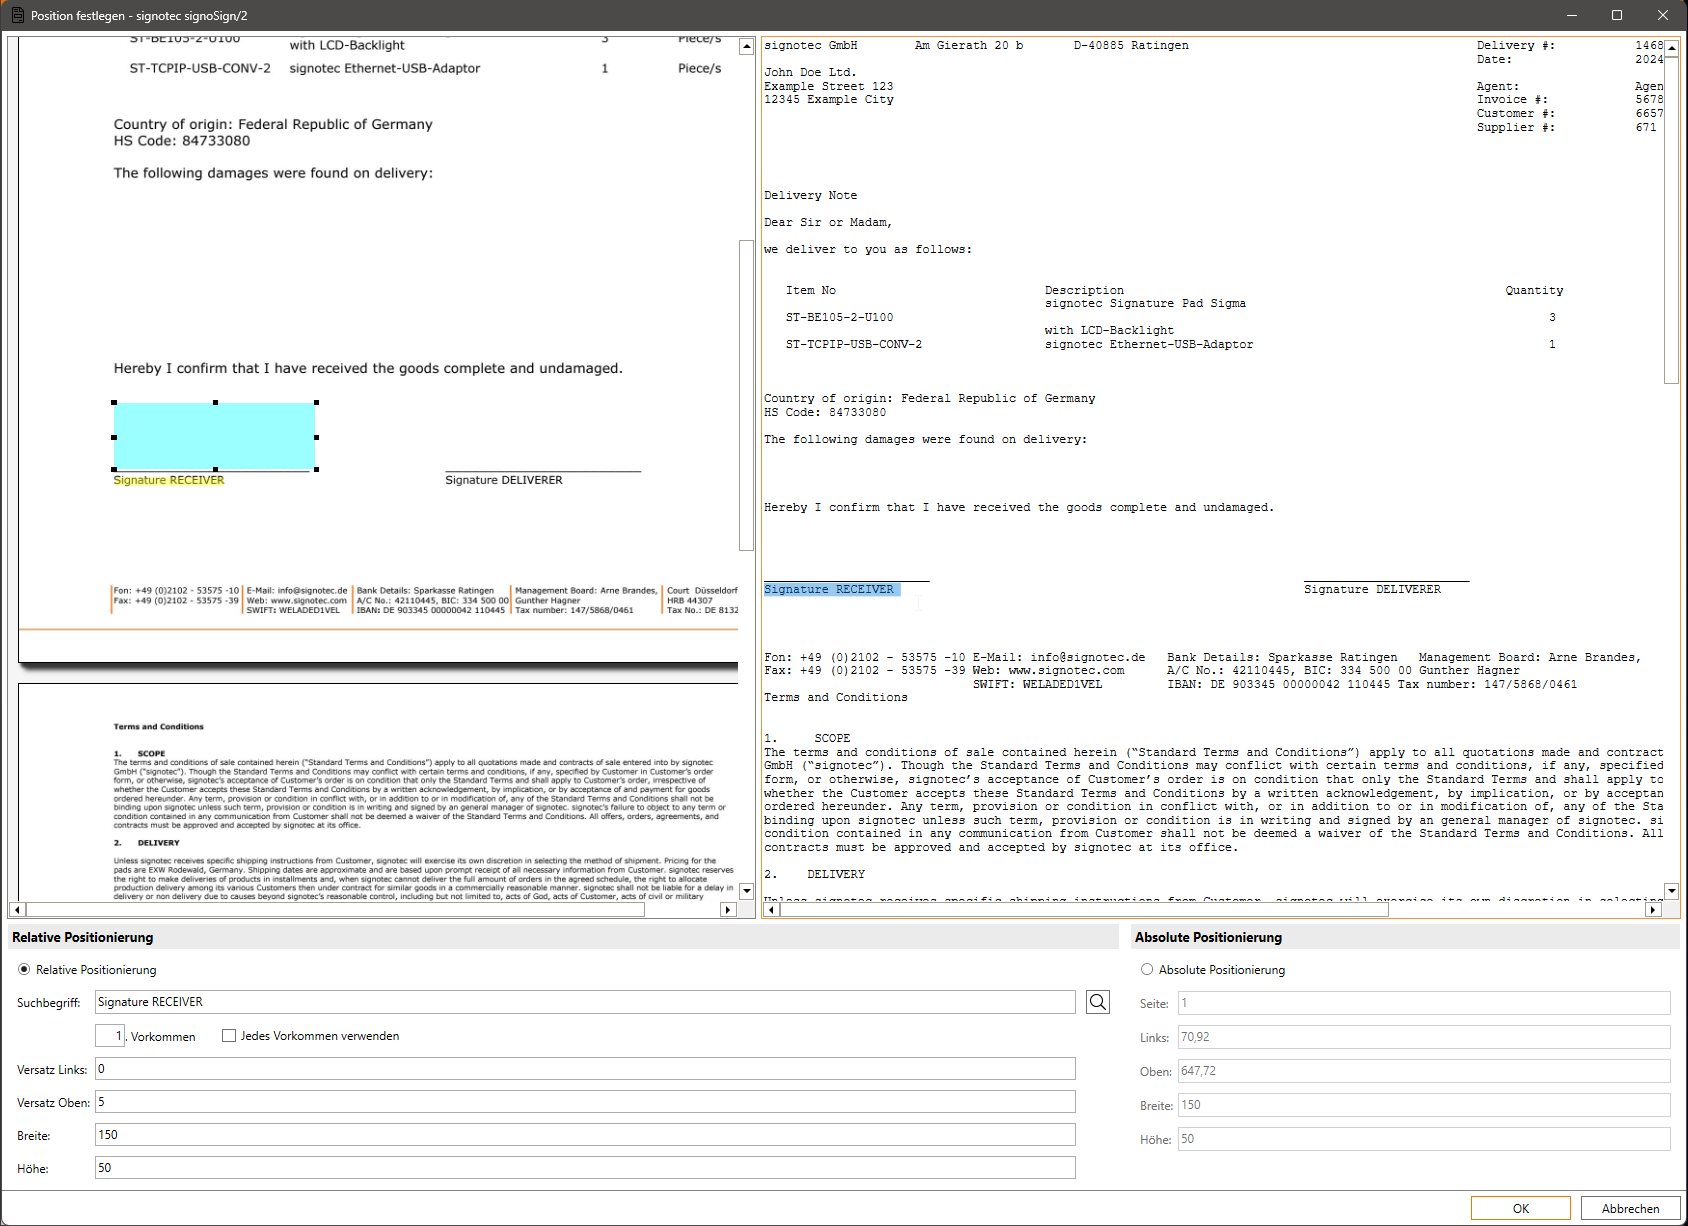The width and height of the screenshot is (1688, 1226).
Task: Click the Versatz Oben input field
Action: pos(585,1102)
